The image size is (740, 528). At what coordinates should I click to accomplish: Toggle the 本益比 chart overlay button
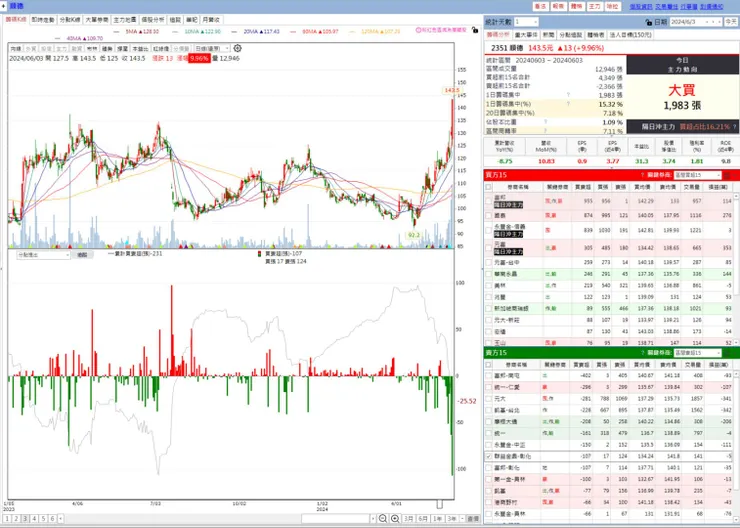pyautogui.click(x=140, y=49)
